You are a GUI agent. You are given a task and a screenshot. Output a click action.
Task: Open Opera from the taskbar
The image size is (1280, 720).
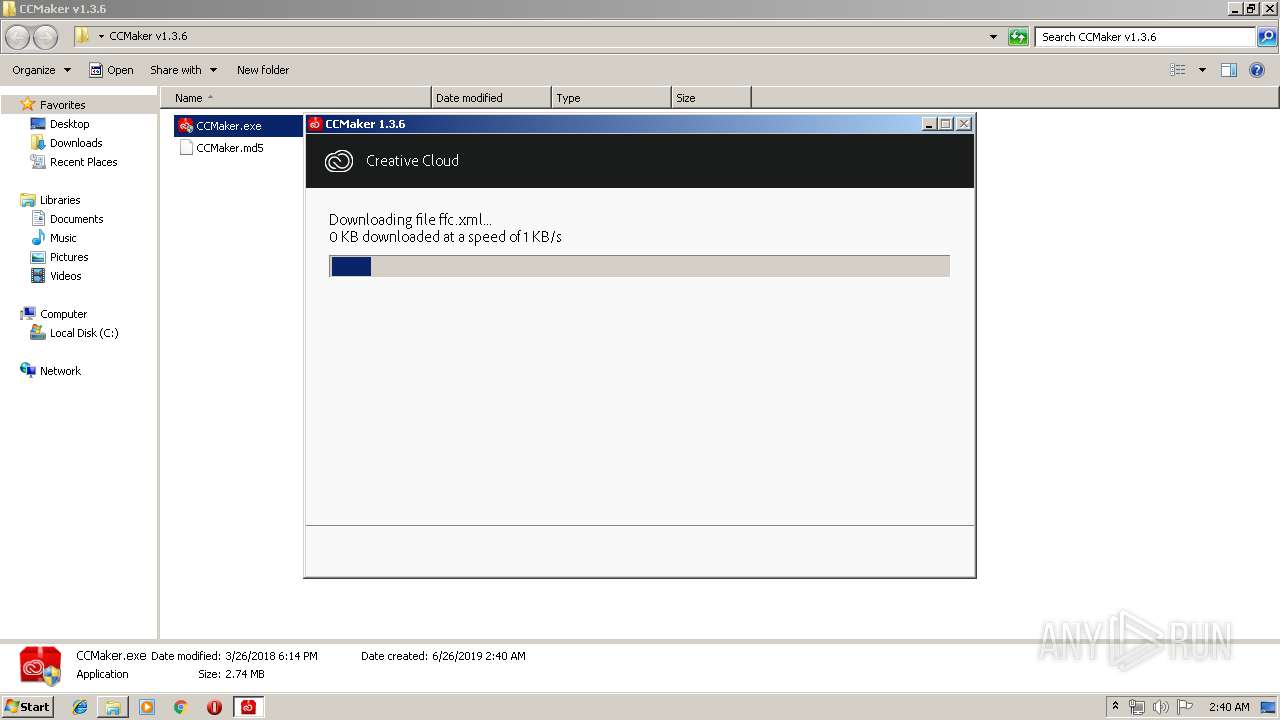214,707
